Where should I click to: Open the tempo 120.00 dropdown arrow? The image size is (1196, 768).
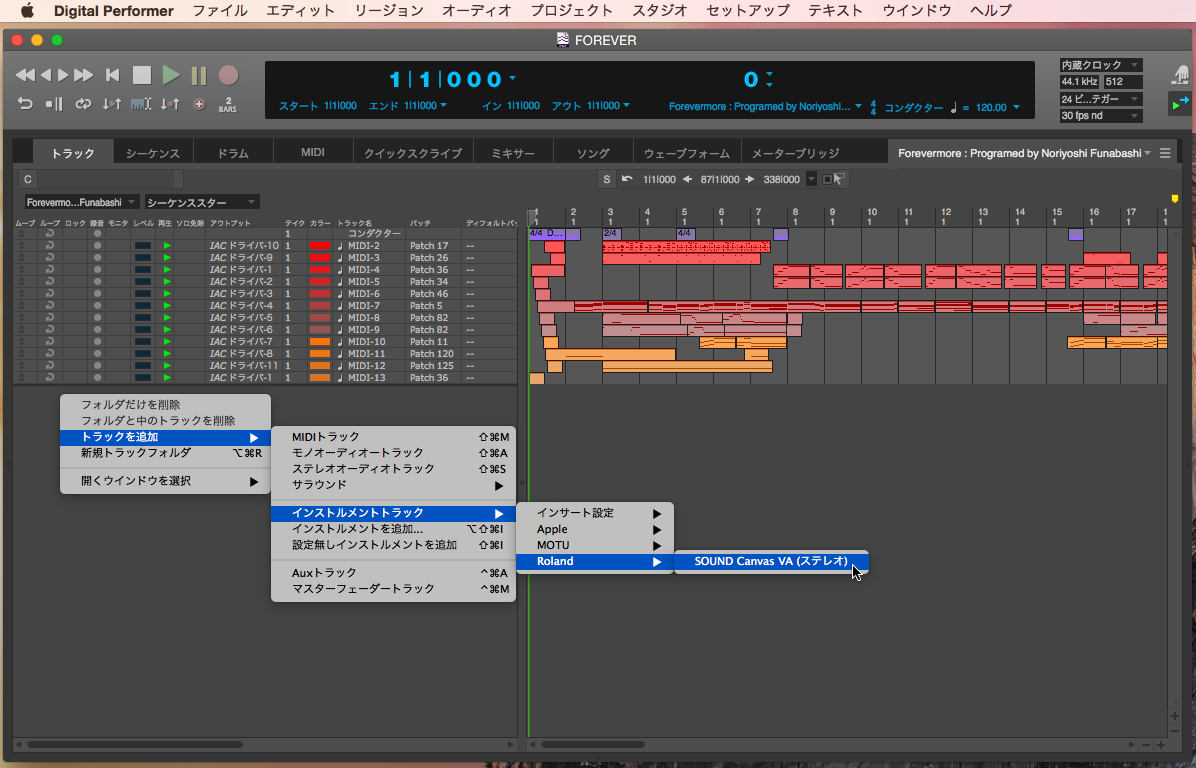tap(1016, 108)
